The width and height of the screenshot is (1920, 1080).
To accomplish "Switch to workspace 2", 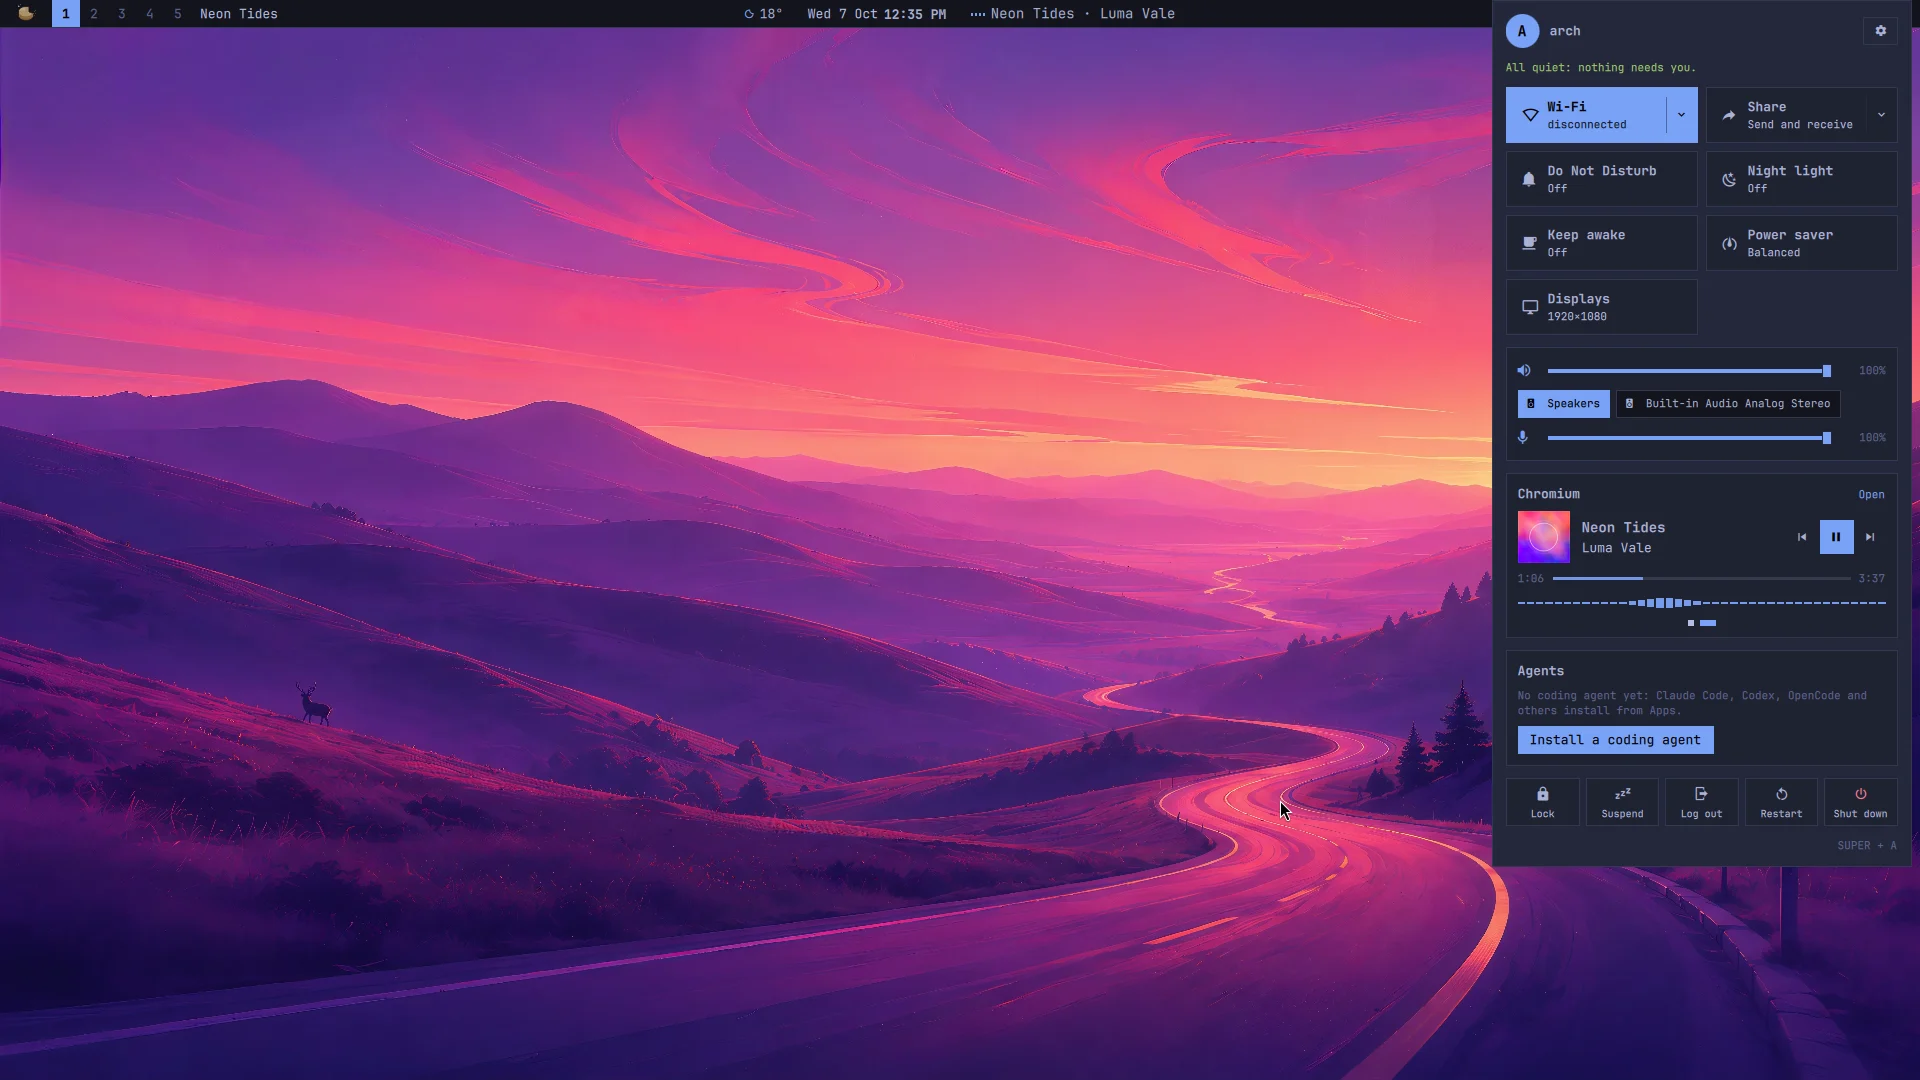I will tap(94, 14).
